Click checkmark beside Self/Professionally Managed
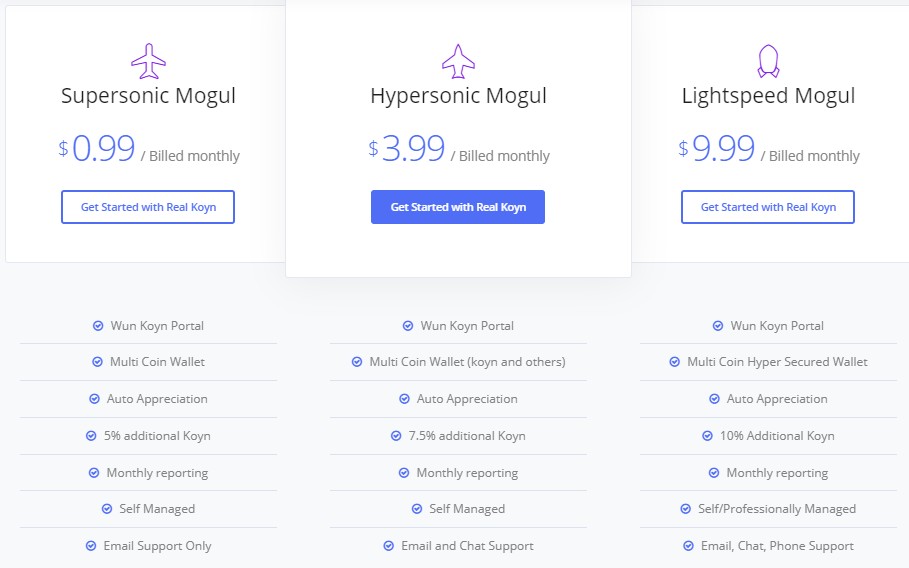 685,509
